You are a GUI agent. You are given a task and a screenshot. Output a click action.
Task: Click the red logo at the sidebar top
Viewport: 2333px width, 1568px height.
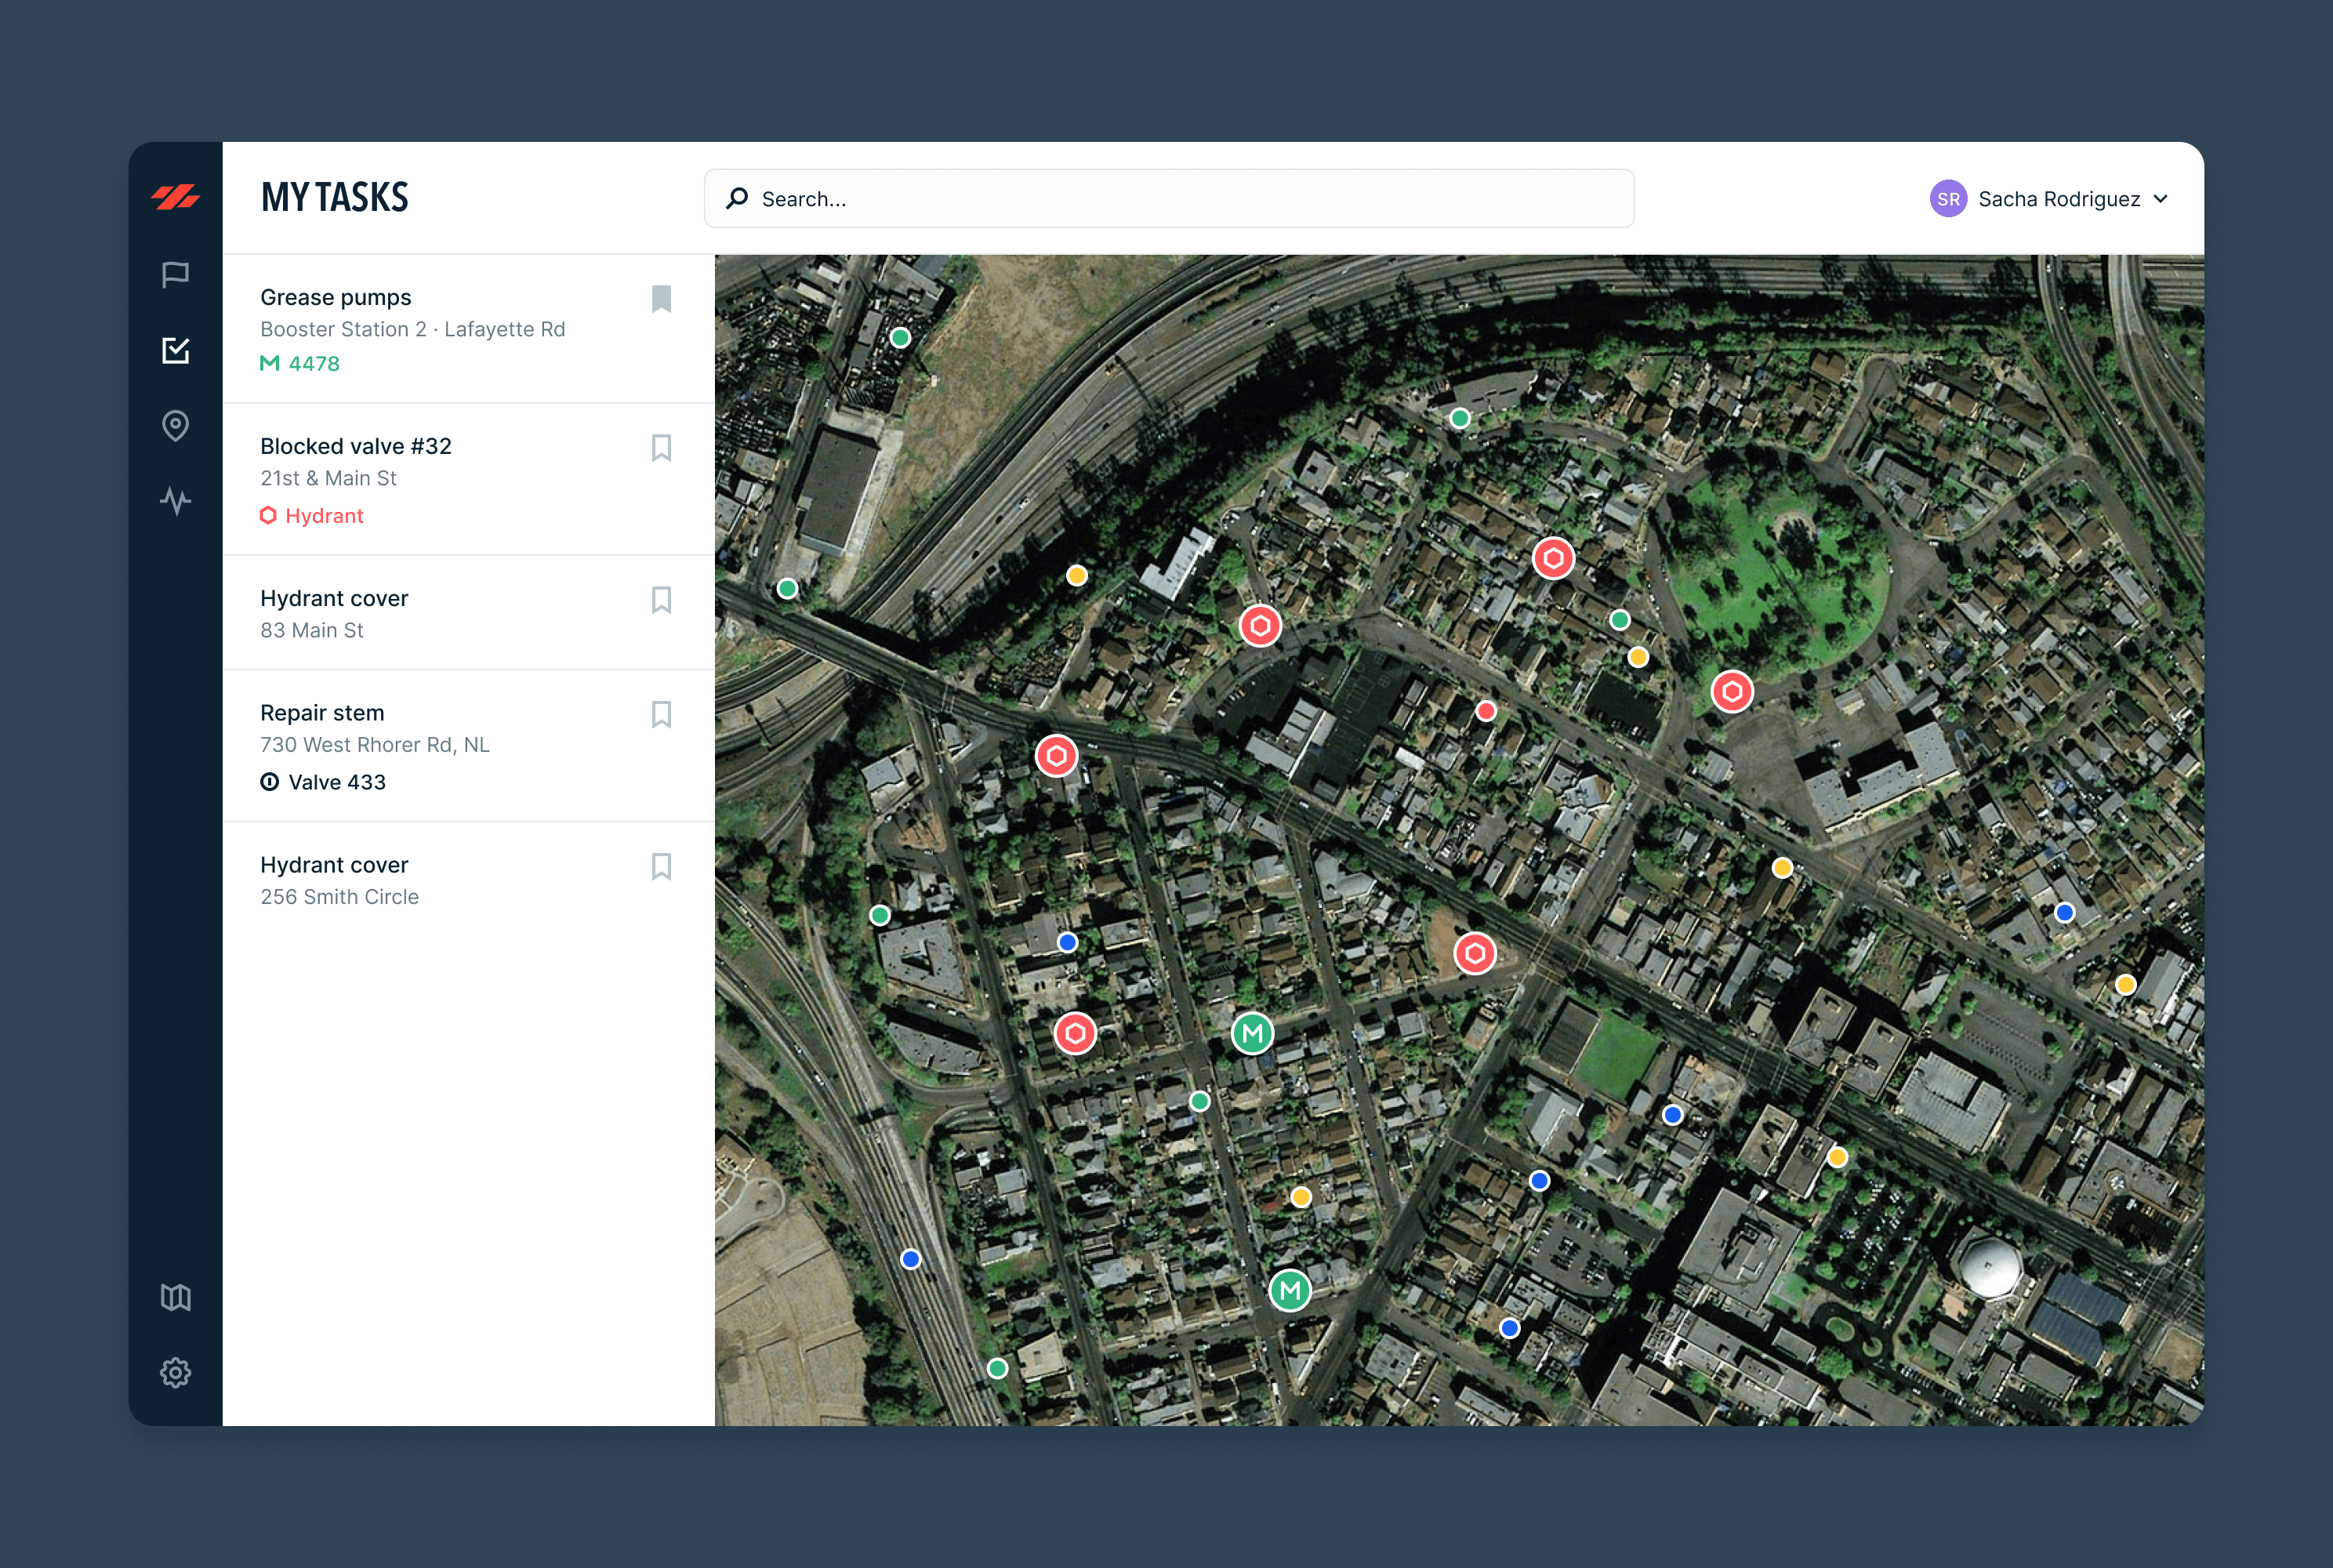pyautogui.click(x=175, y=197)
